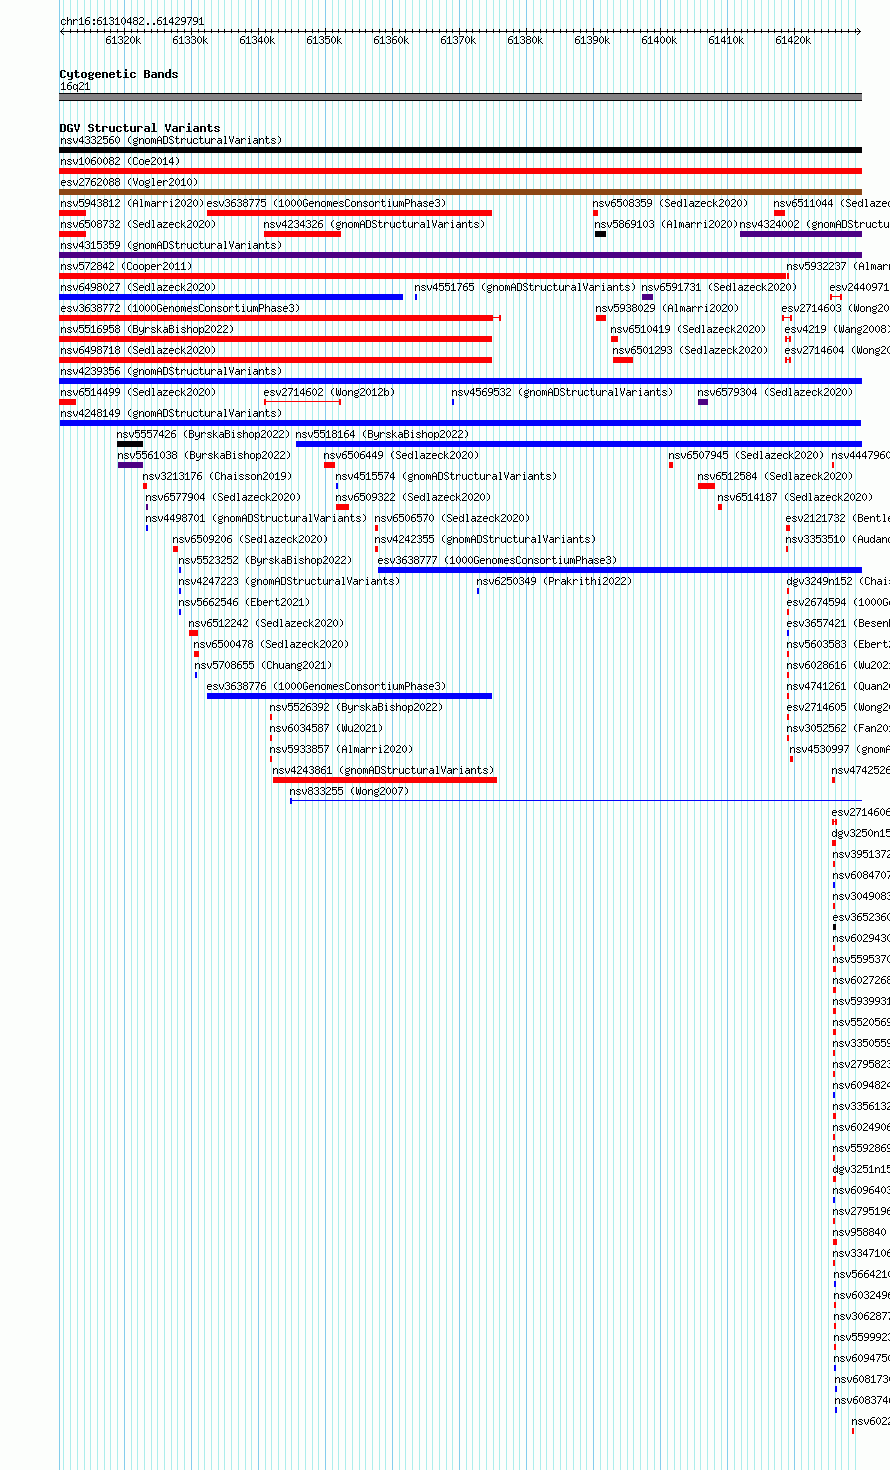This screenshot has height=1470, width=890.
Task: Open nsv4239356 gnomAD variant label
Action: pos(170,371)
